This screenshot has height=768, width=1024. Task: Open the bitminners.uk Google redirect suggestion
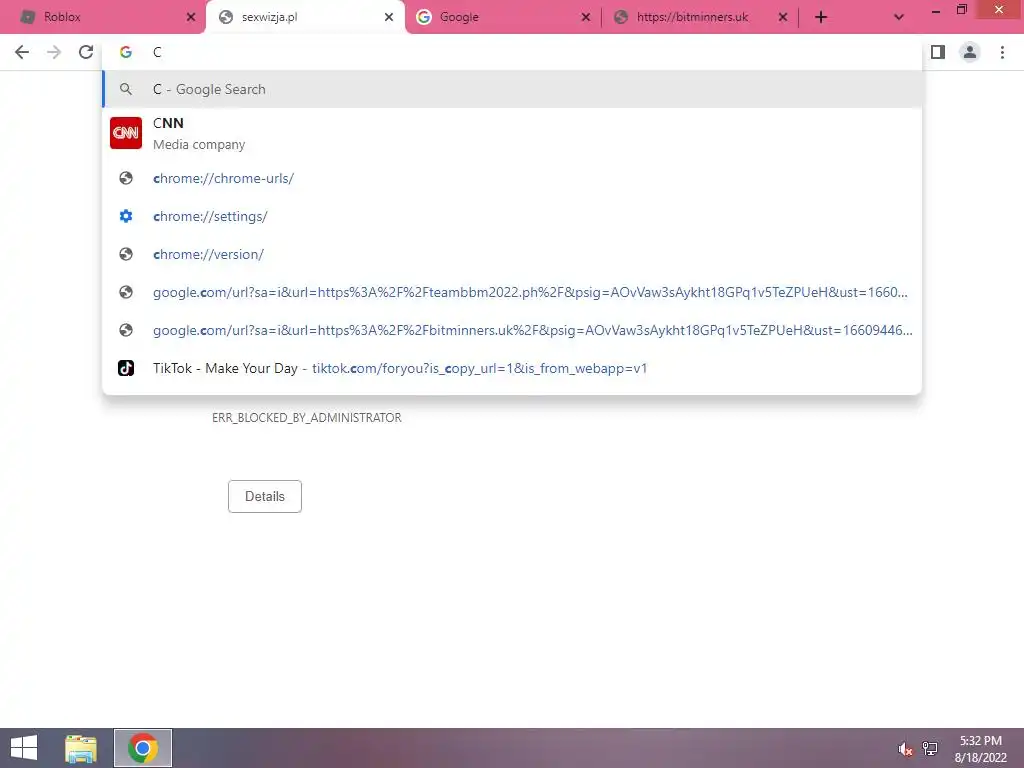tap(513, 330)
